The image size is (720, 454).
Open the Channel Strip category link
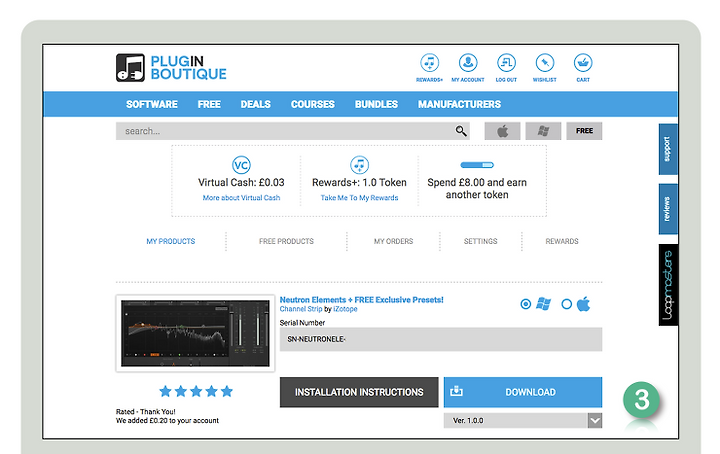click(x=301, y=309)
